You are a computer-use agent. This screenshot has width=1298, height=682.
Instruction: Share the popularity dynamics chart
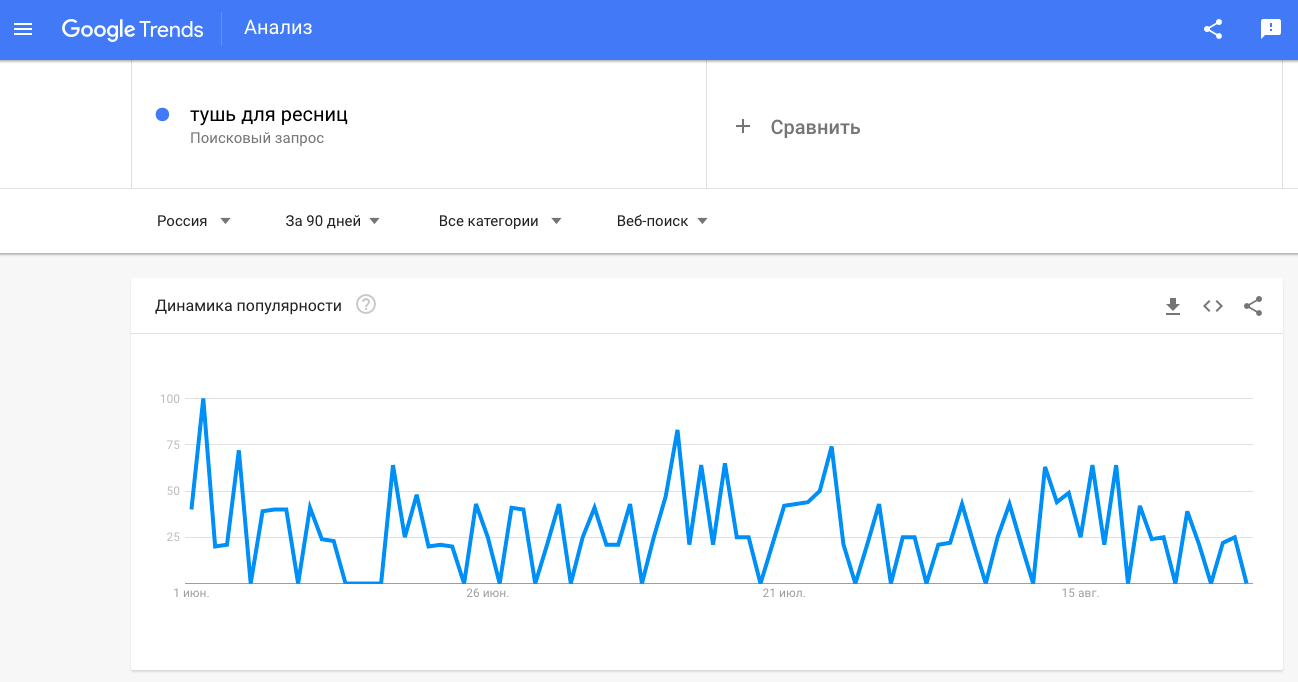(x=1253, y=306)
